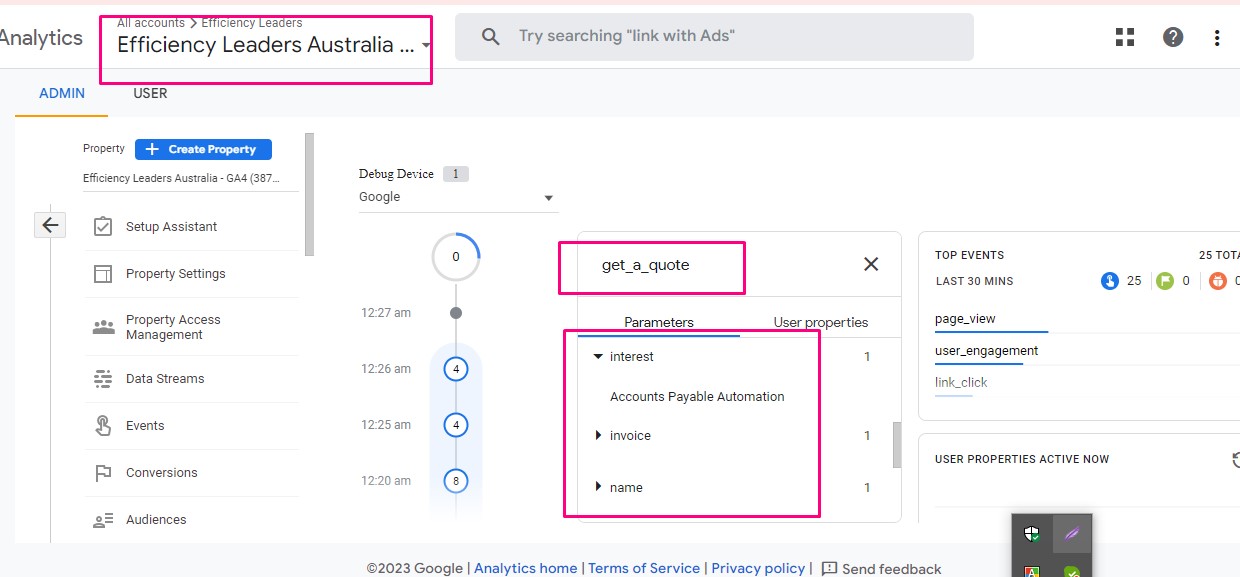1240x577 pixels.
Task: Click the Send feedback link
Action: pos(892,569)
